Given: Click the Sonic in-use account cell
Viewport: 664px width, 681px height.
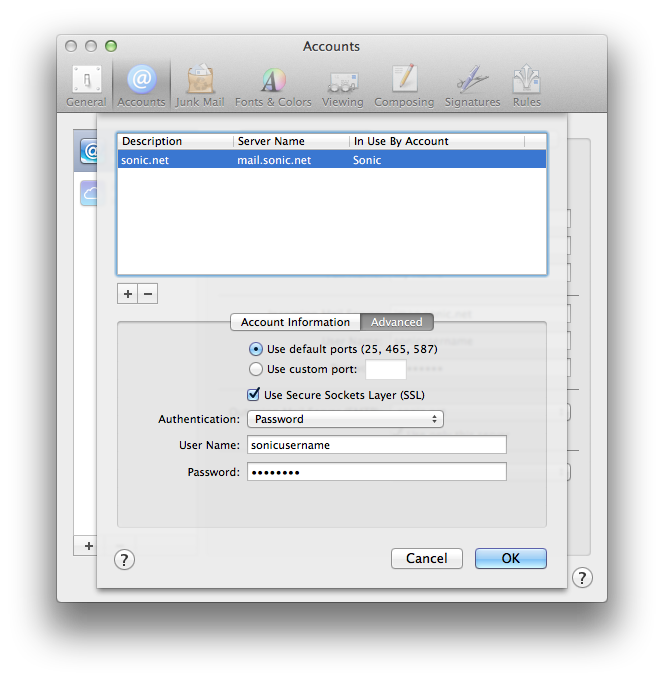Looking at the screenshot, I should pos(367,160).
